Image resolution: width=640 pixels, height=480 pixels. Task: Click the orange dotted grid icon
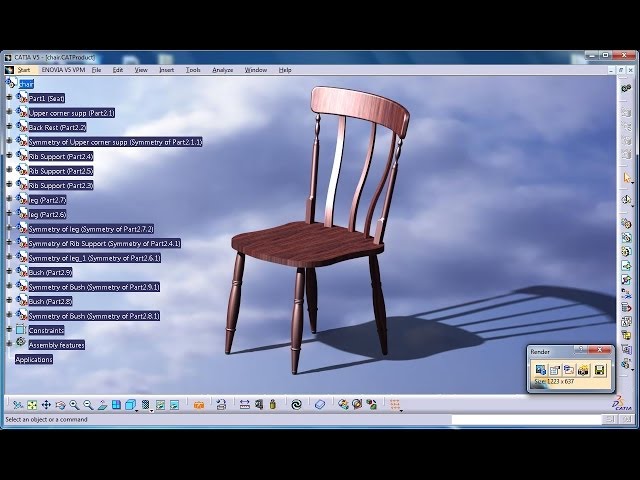395,404
